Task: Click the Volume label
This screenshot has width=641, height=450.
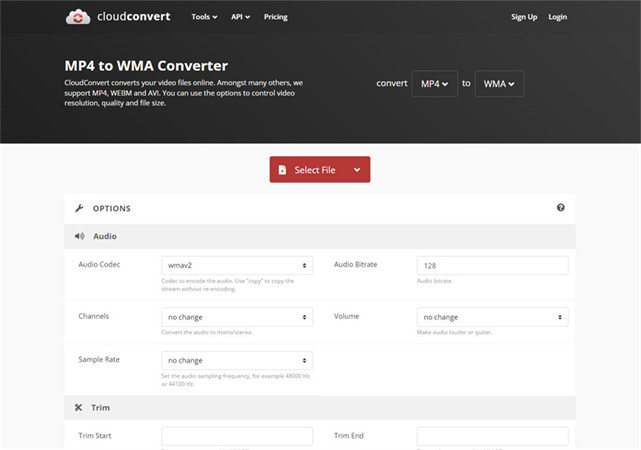Action: tap(346, 316)
